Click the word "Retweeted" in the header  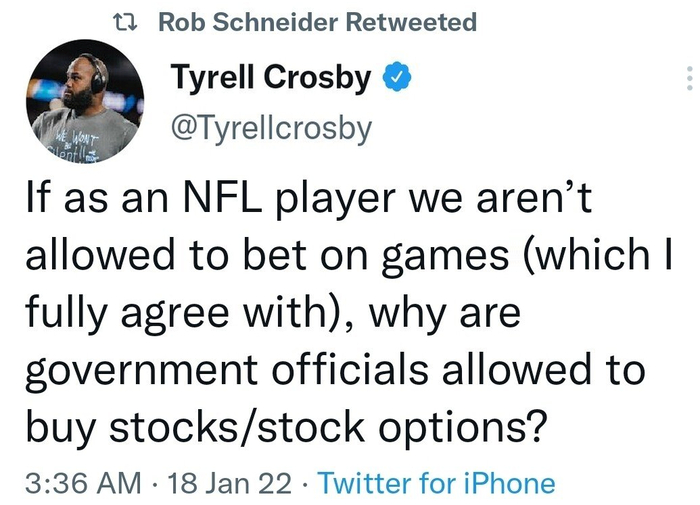pyautogui.click(x=409, y=22)
